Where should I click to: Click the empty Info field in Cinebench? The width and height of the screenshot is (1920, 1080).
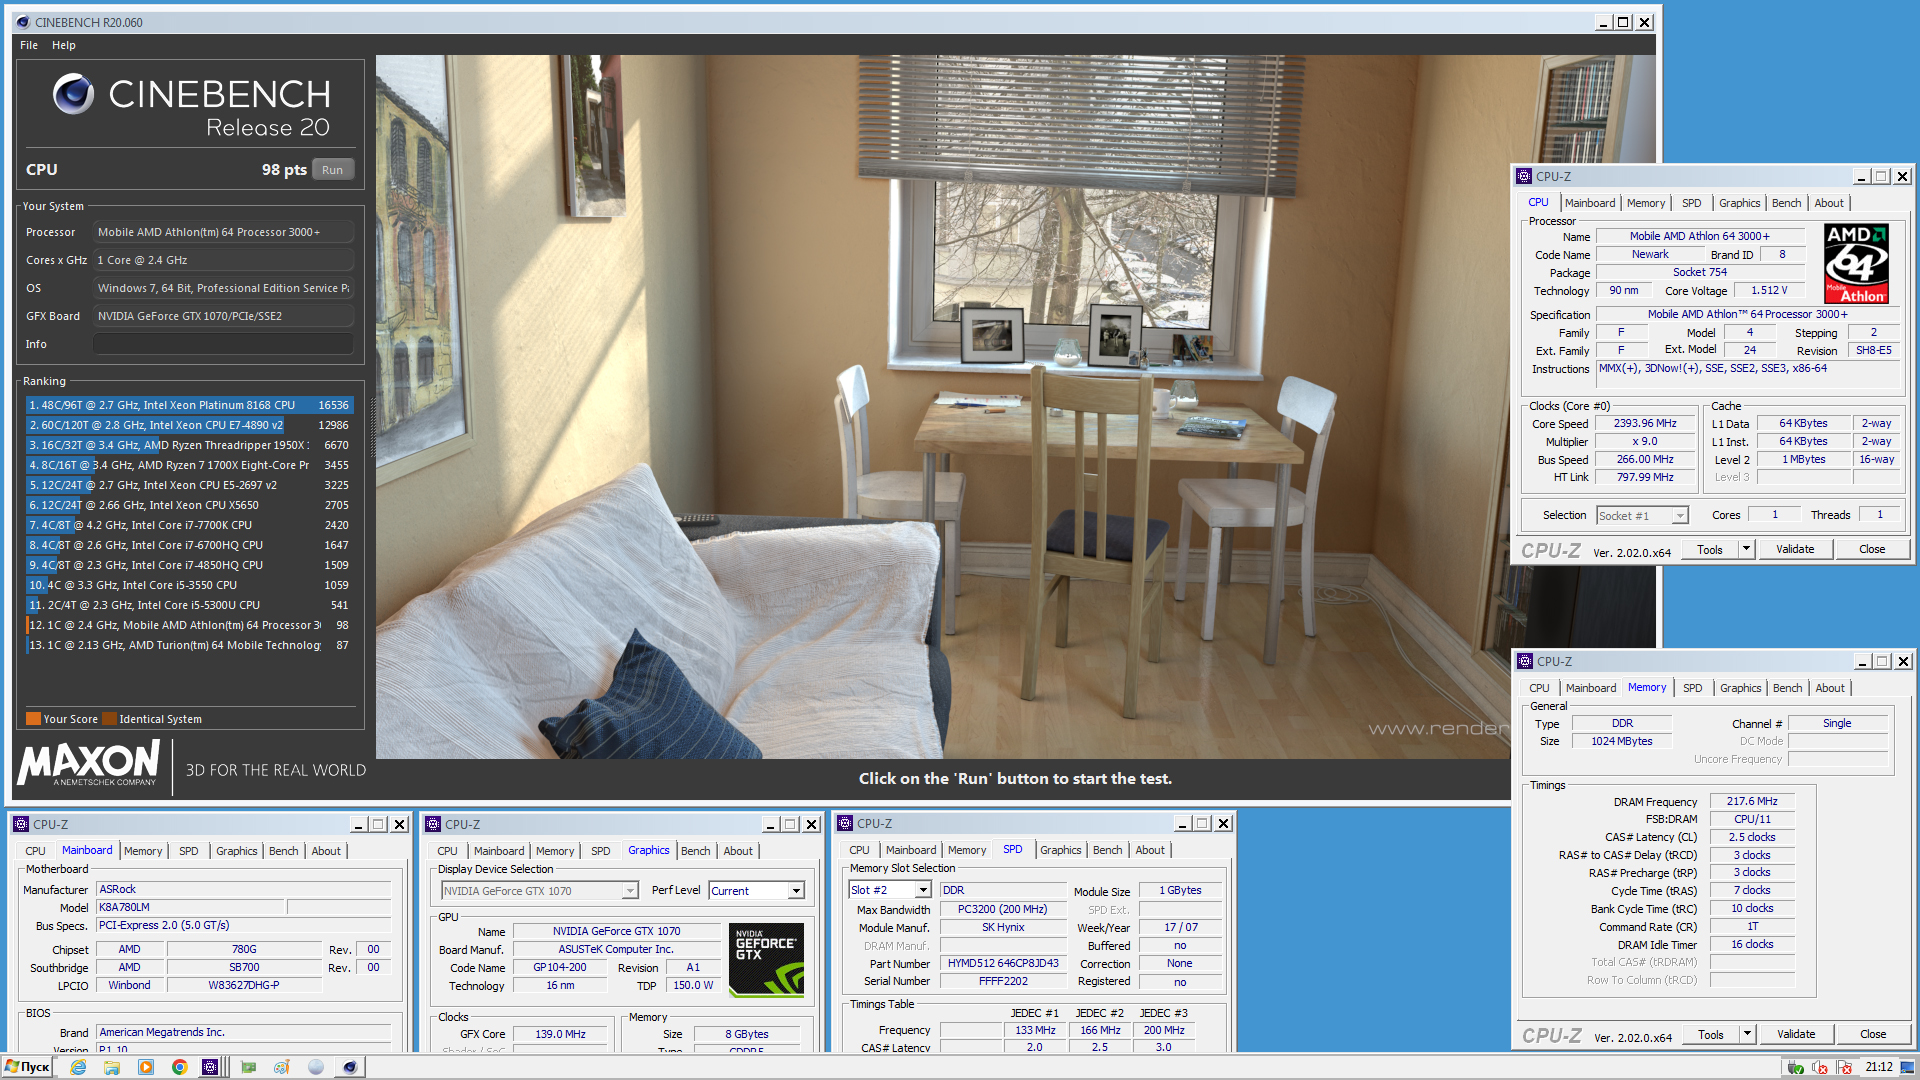223,344
